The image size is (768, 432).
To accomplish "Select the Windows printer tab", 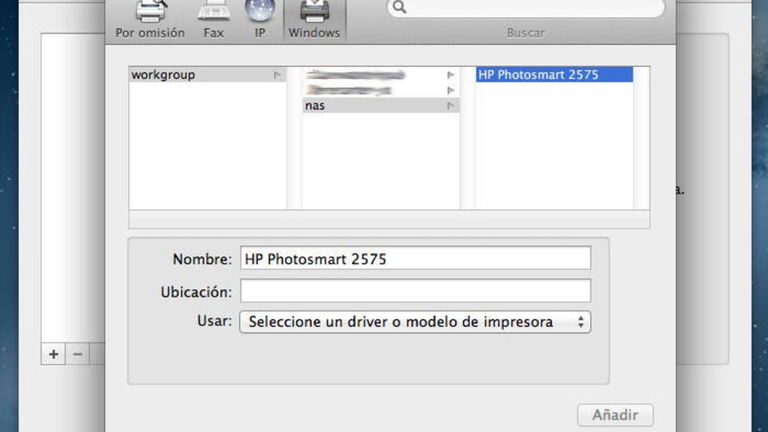I will pos(314,20).
